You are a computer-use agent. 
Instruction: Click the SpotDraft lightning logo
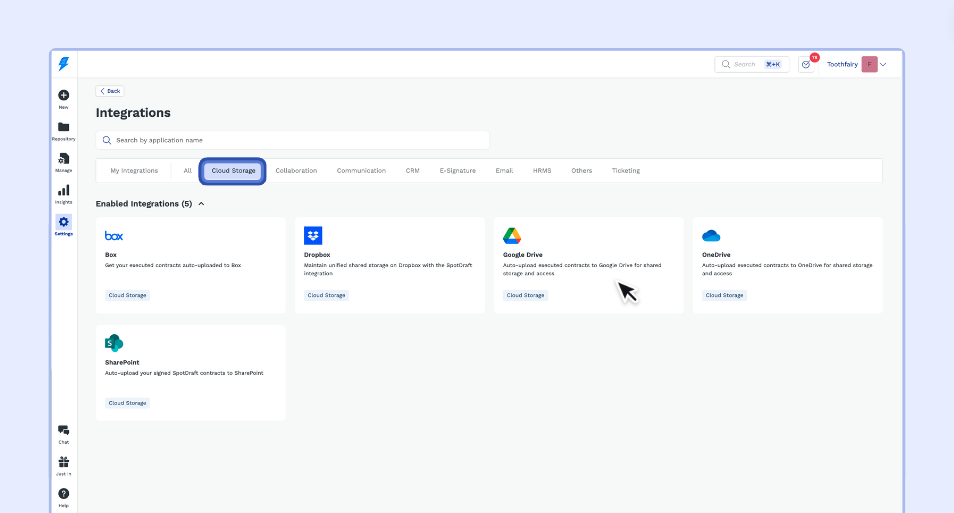(x=64, y=64)
